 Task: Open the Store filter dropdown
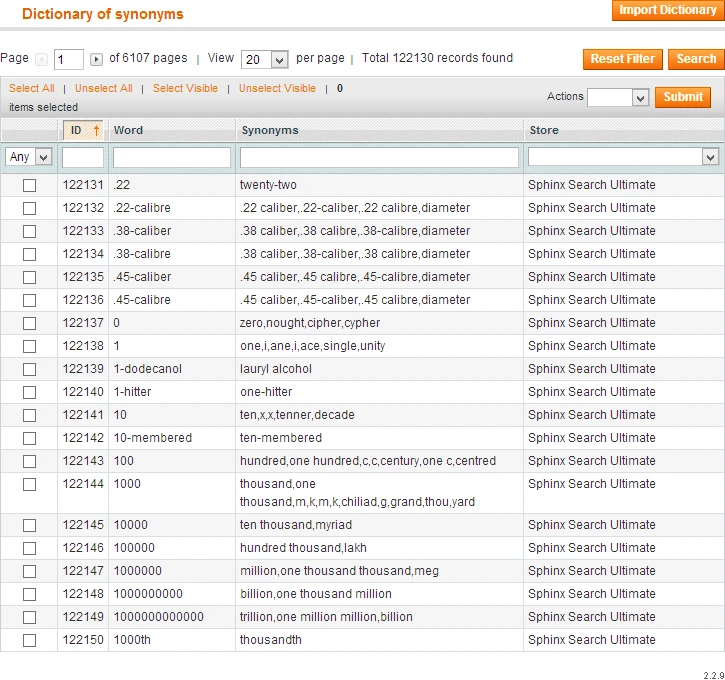click(623, 157)
